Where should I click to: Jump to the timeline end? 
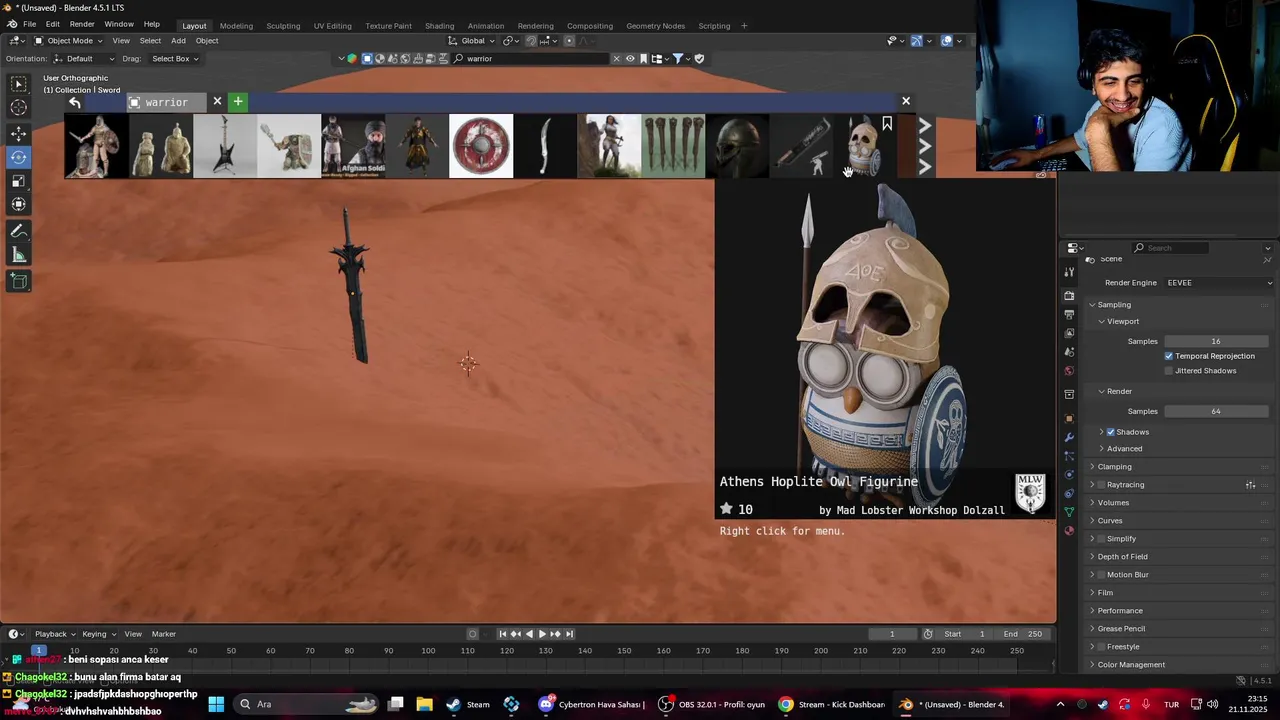pos(570,634)
